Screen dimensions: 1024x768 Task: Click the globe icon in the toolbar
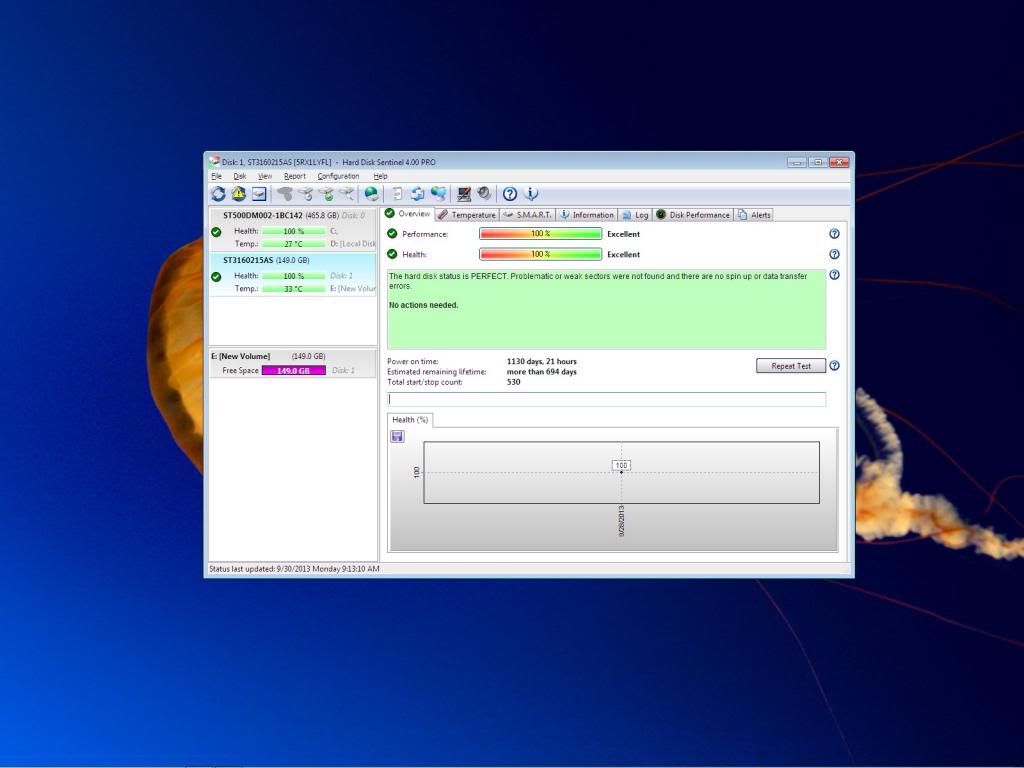pos(371,194)
